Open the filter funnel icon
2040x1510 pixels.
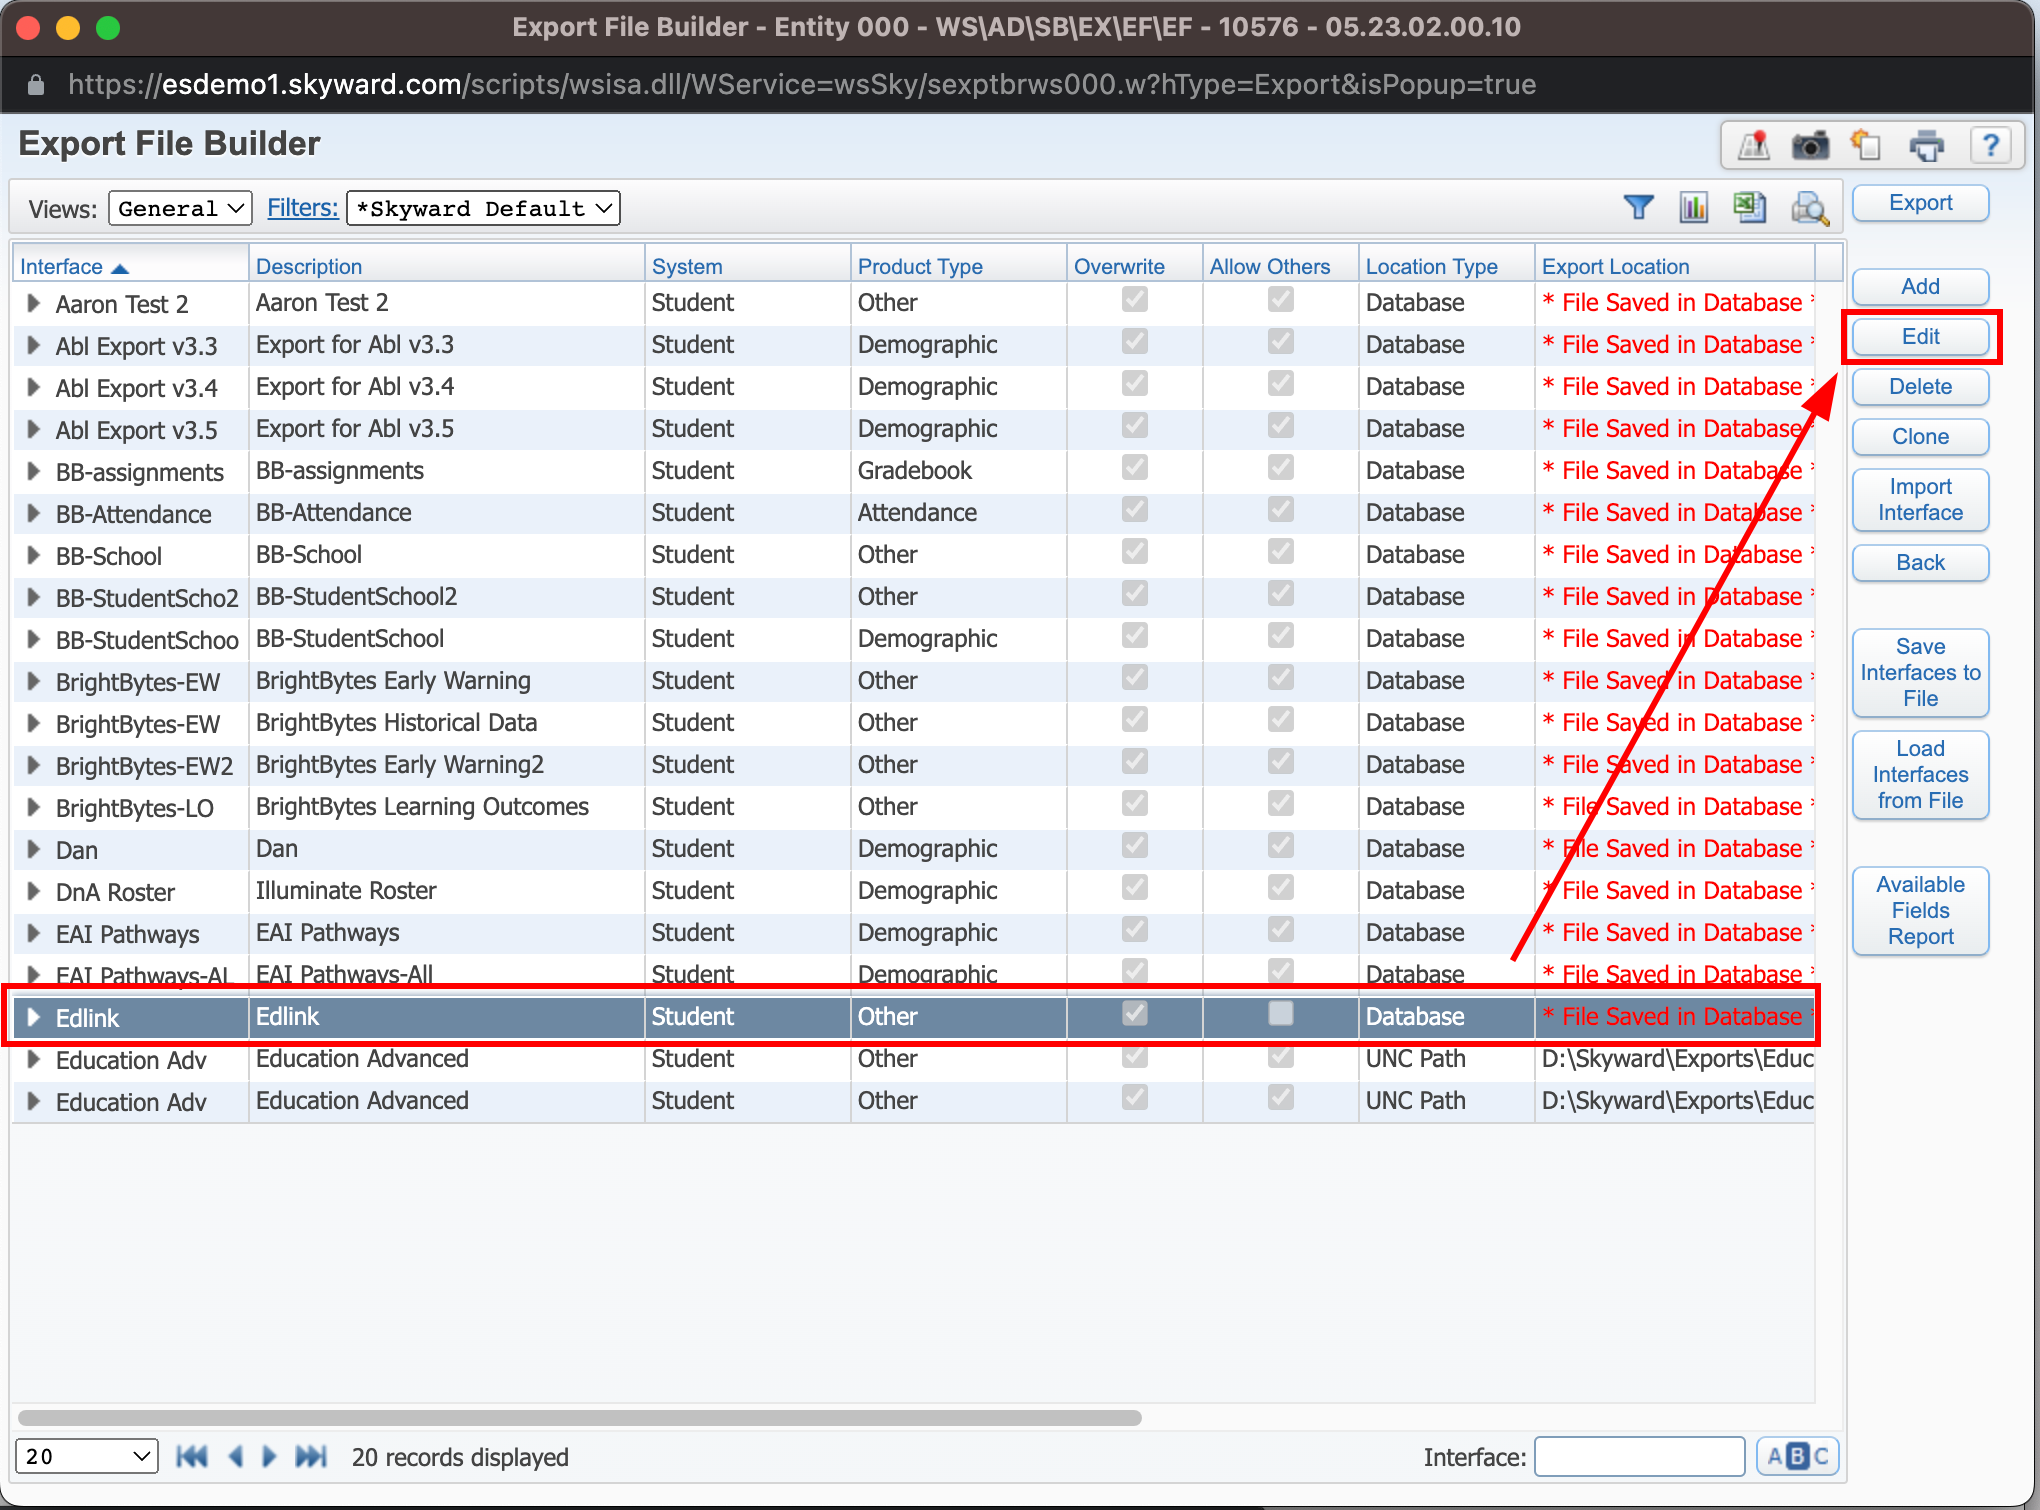[x=1638, y=207]
